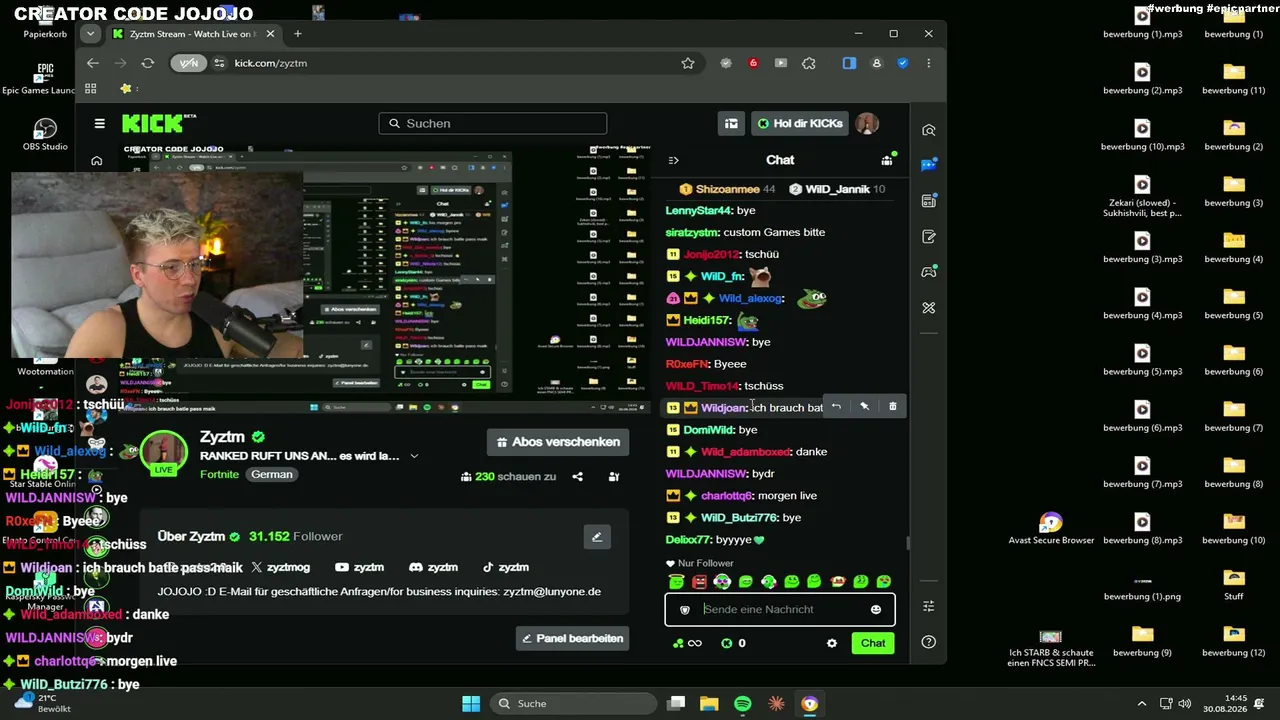Pin Wildjoan's chat message
Image resolution: width=1280 pixels, height=720 pixels.
pyautogui.click(x=864, y=407)
